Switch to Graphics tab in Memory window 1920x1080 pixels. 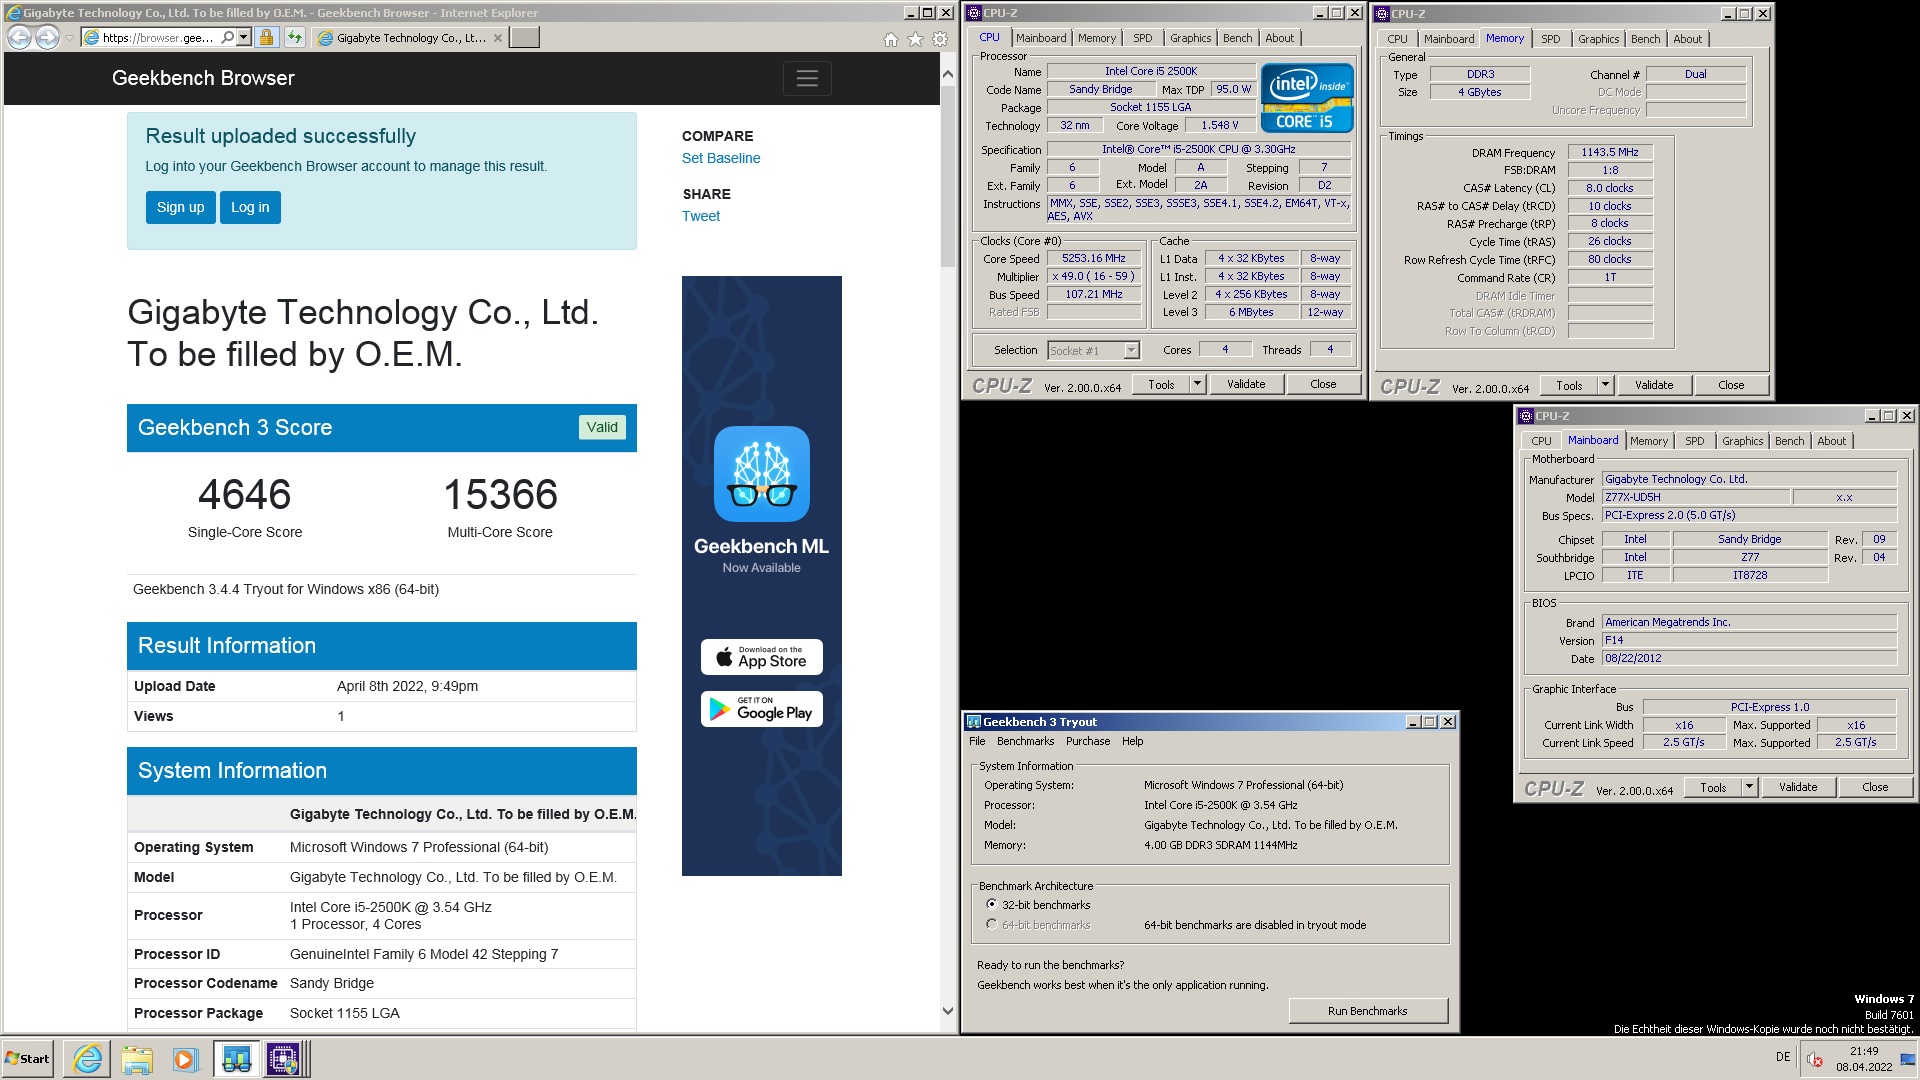[x=1598, y=39]
